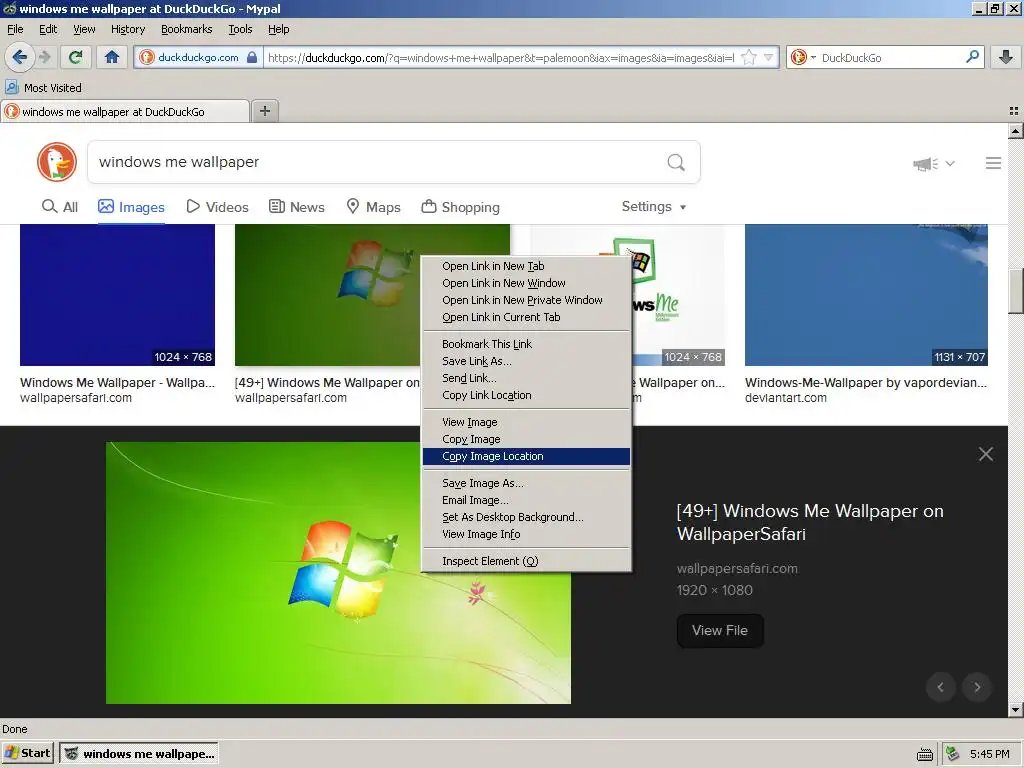Click the Forward navigation arrow
Screen dimensions: 1024x768
point(45,57)
